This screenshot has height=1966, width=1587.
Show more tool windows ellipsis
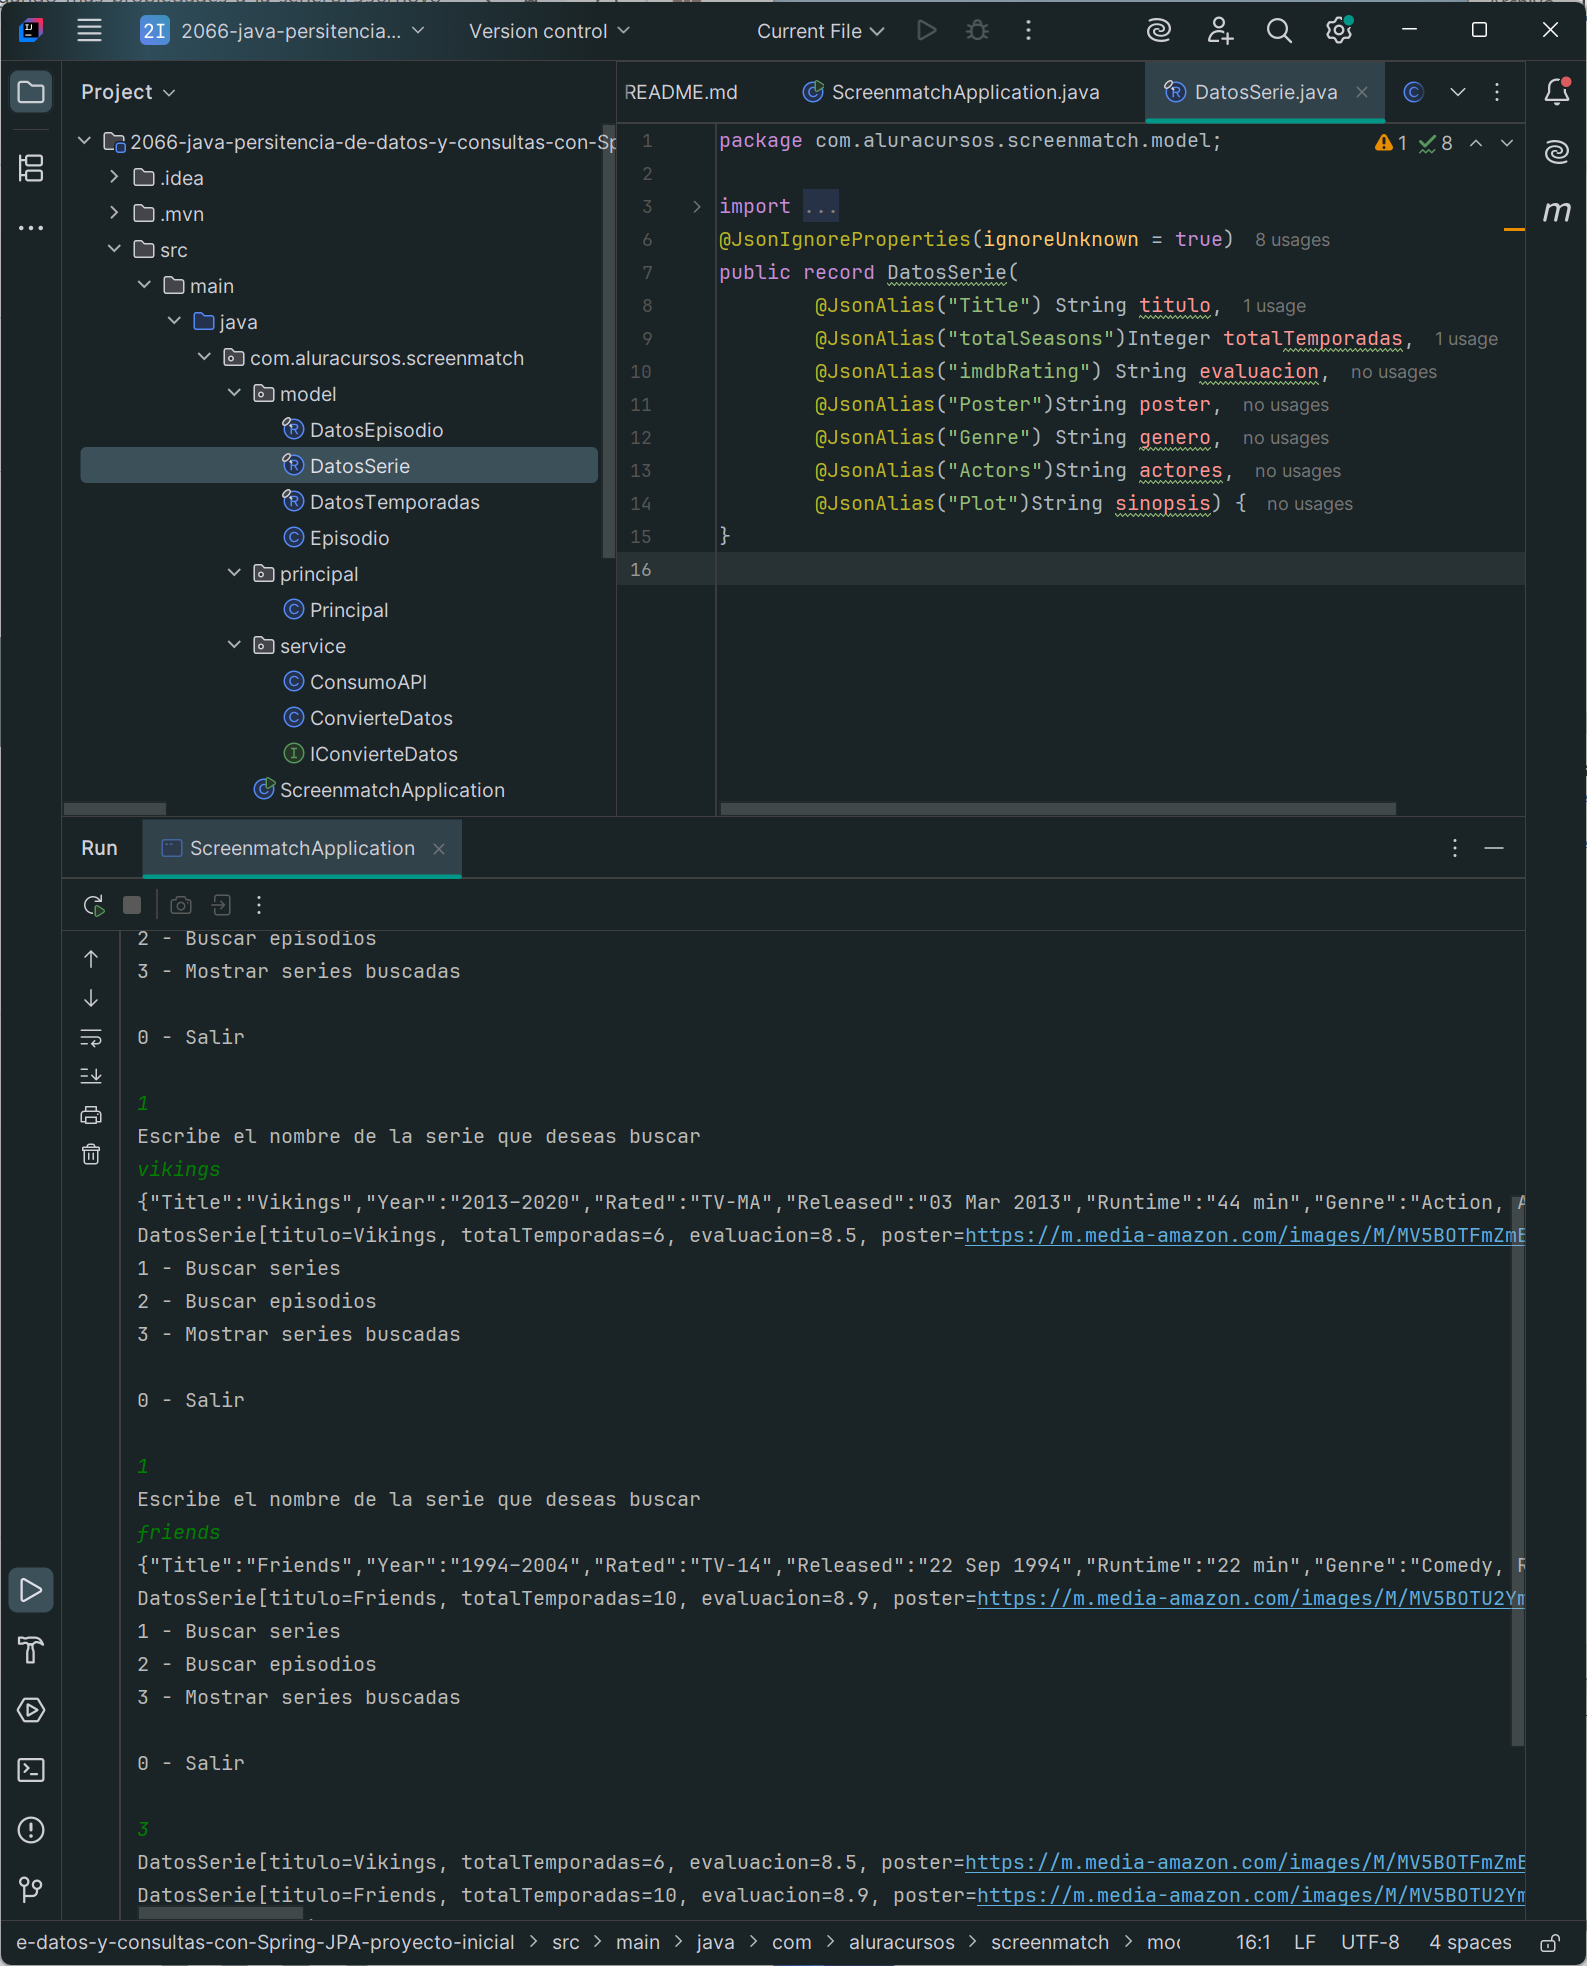pyautogui.click(x=31, y=228)
